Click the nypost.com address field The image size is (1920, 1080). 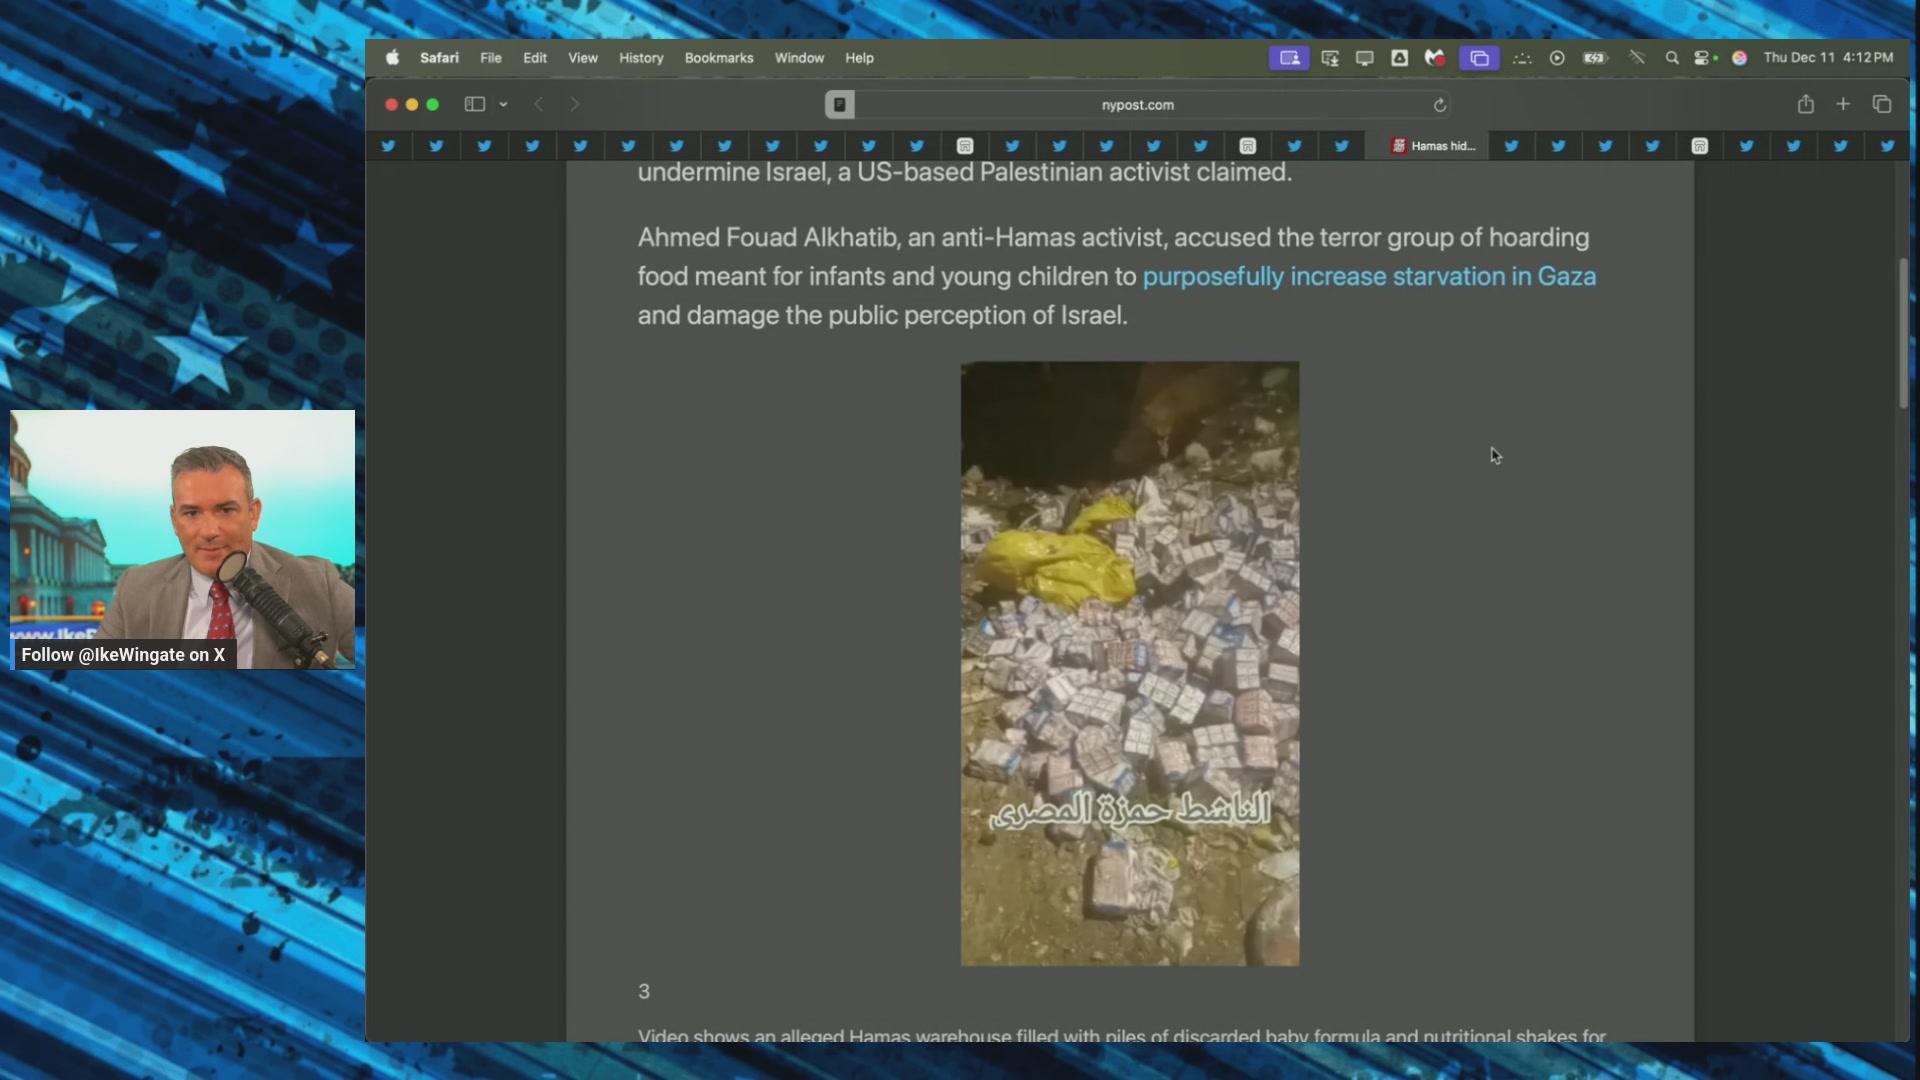1137,105
